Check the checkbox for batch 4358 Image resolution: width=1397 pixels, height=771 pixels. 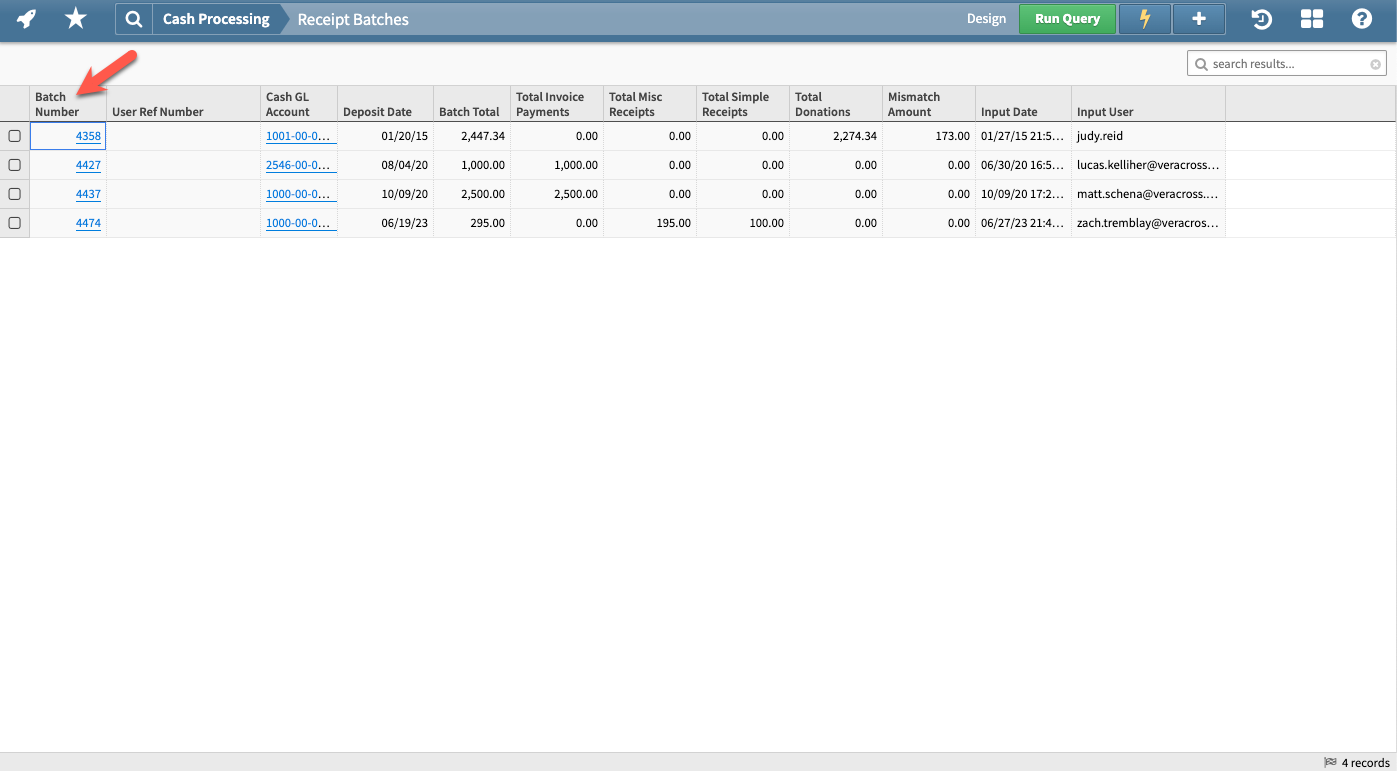coord(15,136)
